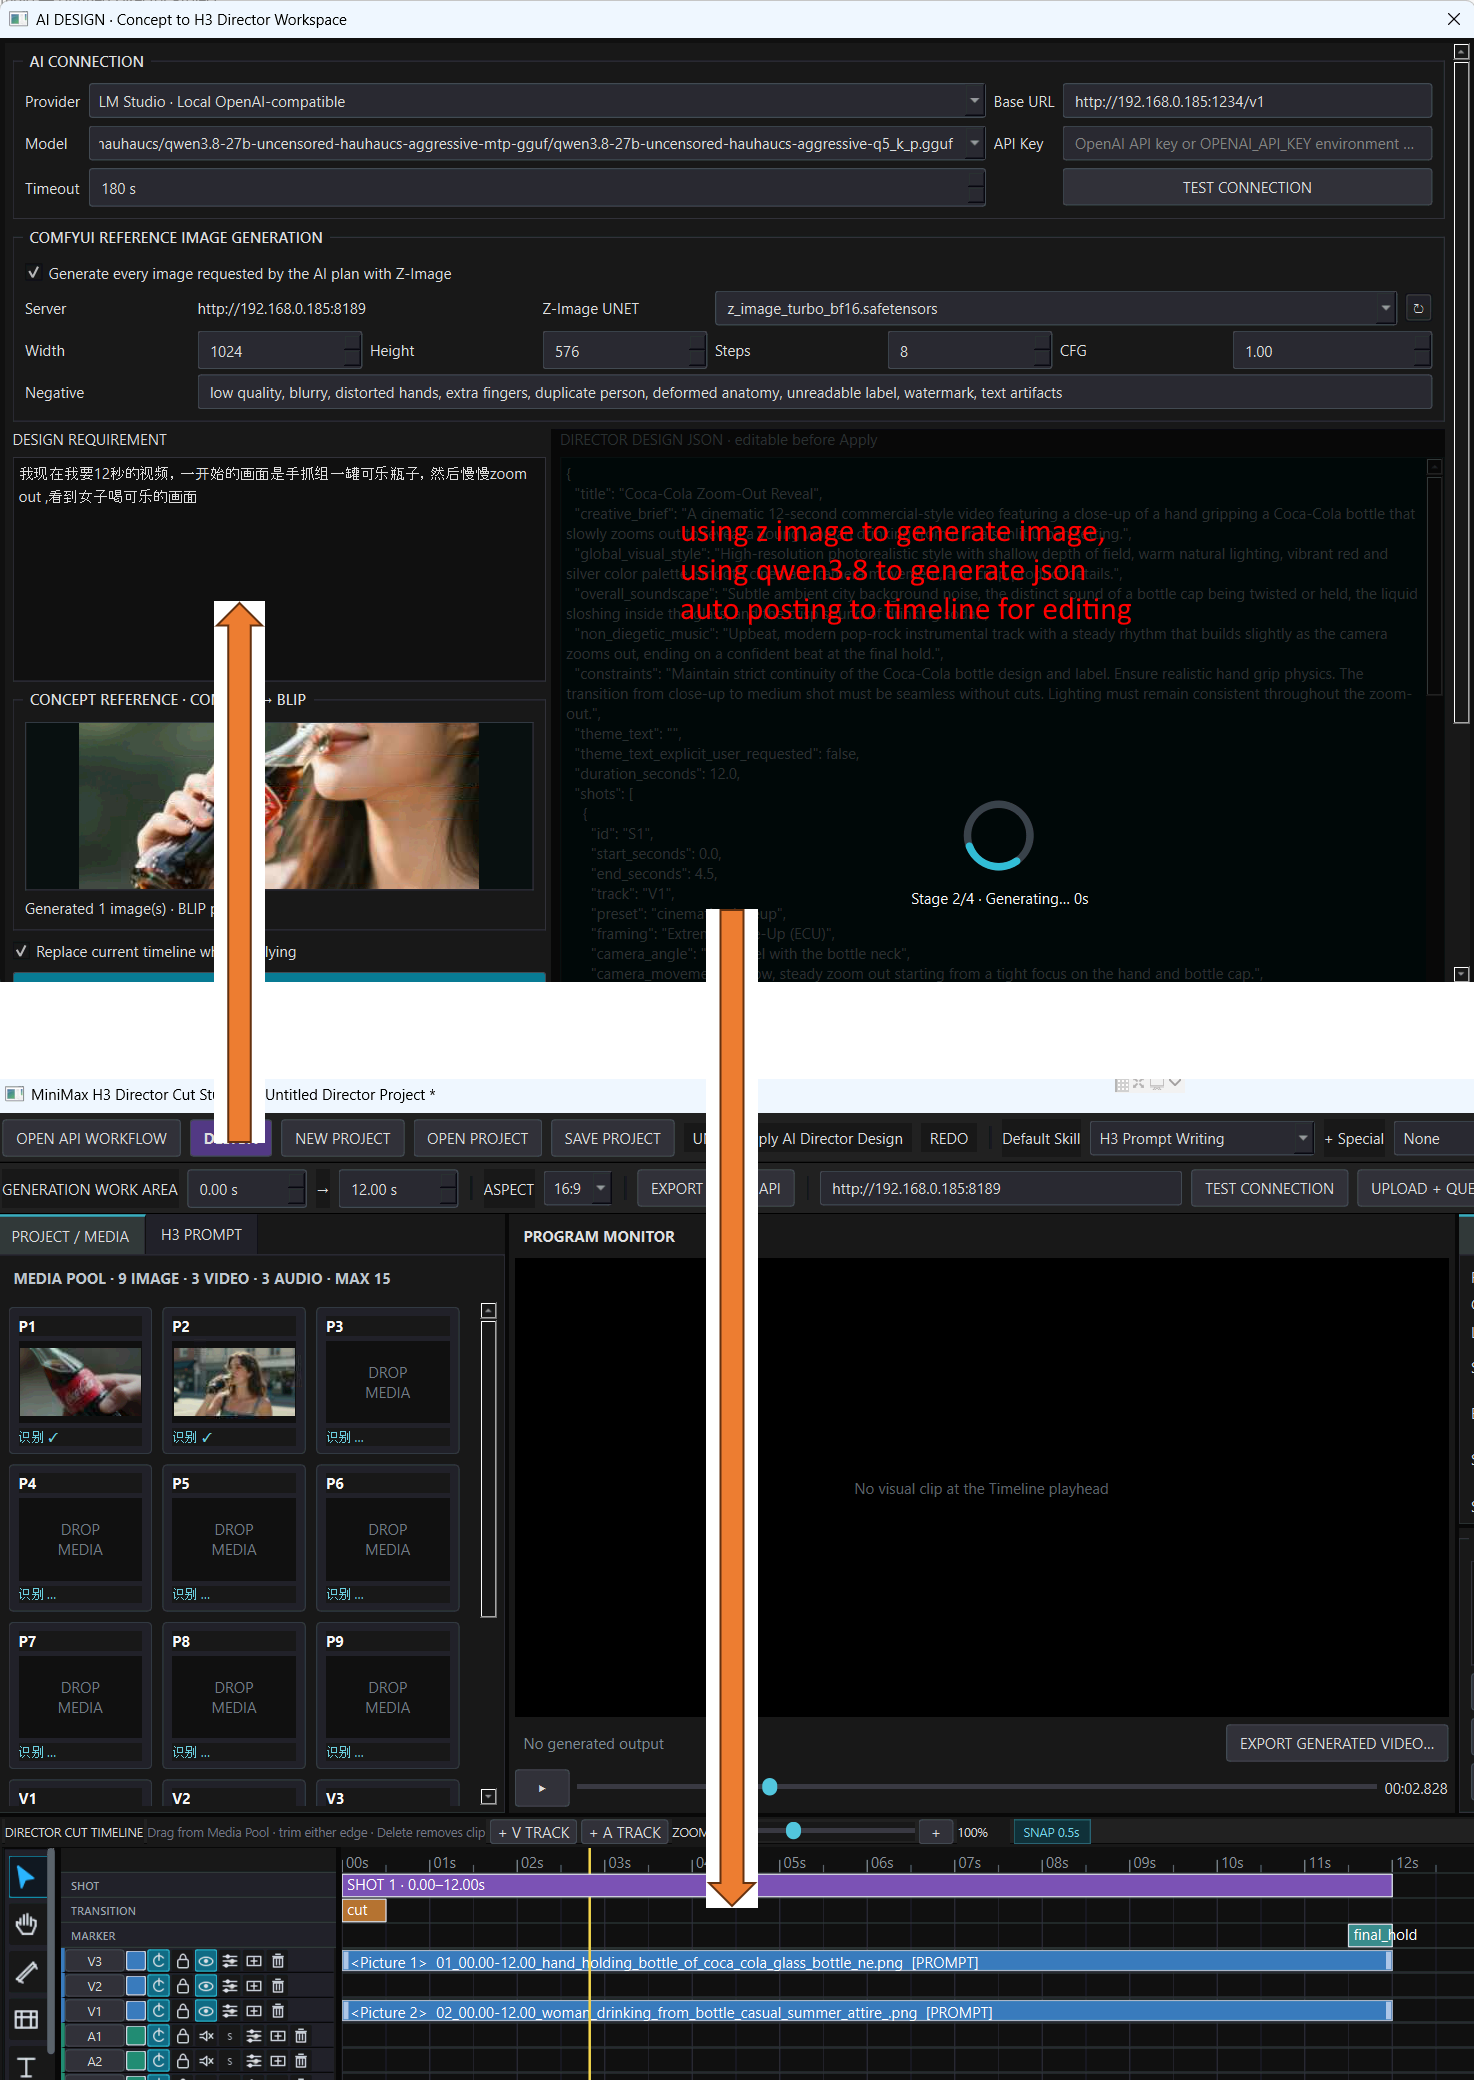Lock the A2 audio track
Viewport: 1474px width, 2080px height.
[x=183, y=2060]
